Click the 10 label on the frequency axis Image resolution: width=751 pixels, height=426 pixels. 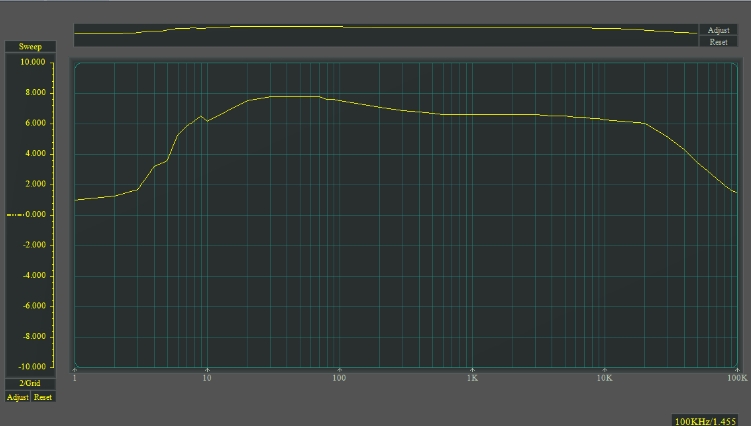click(206, 378)
